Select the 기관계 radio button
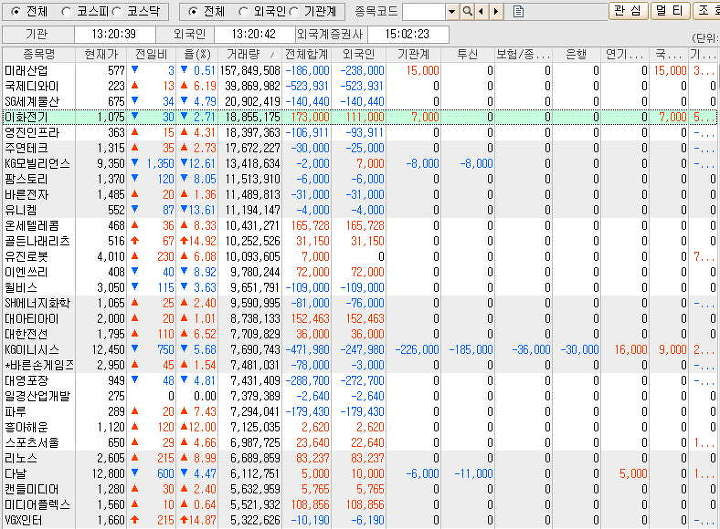The width and height of the screenshot is (720, 529). [294, 11]
